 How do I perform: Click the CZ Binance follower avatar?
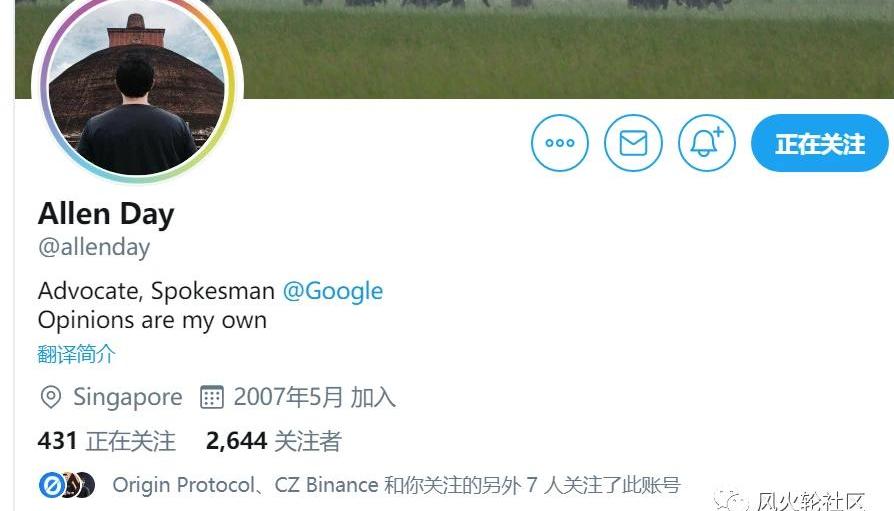(x=70, y=485)
